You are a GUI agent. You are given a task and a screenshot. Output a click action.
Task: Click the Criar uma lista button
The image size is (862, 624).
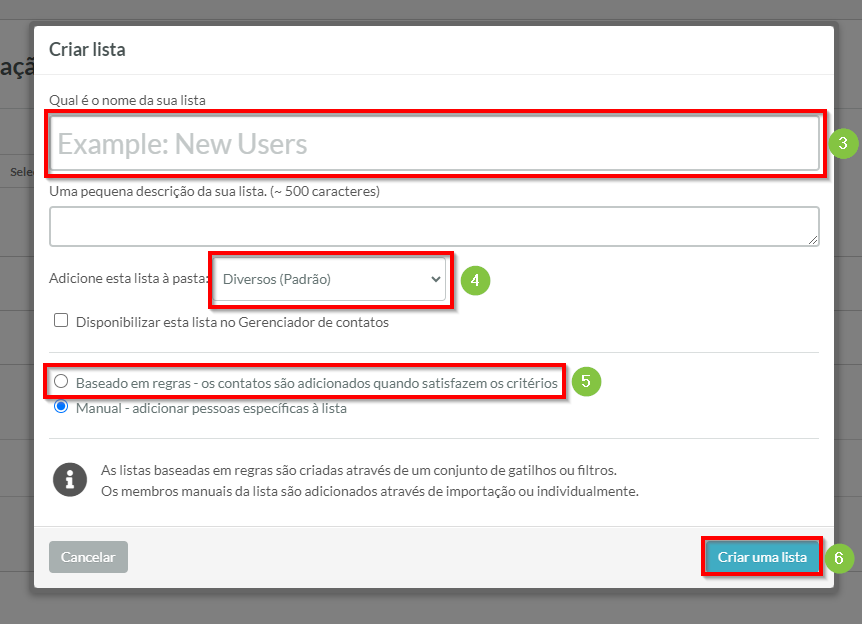point(762,557)
